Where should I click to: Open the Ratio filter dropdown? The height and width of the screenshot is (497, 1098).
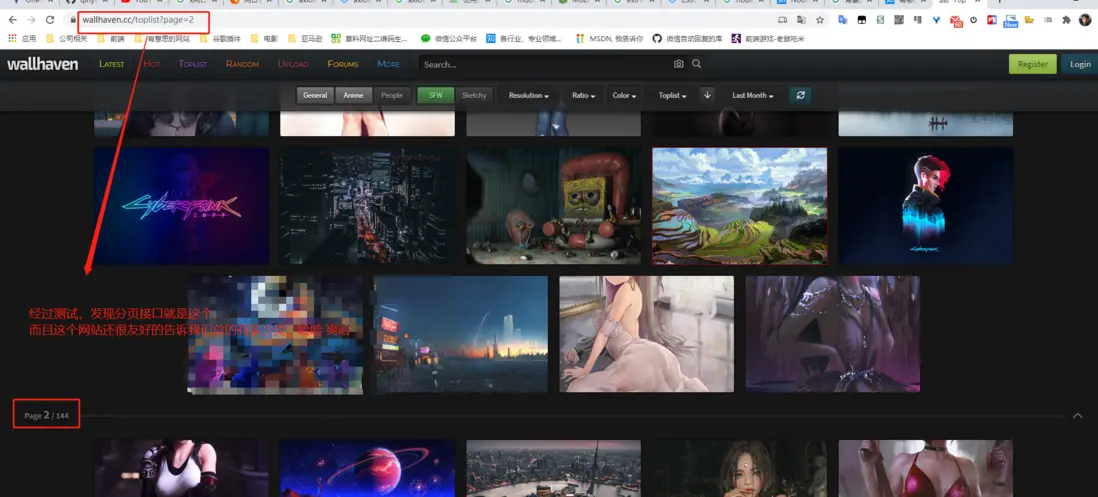pos(583,95)
